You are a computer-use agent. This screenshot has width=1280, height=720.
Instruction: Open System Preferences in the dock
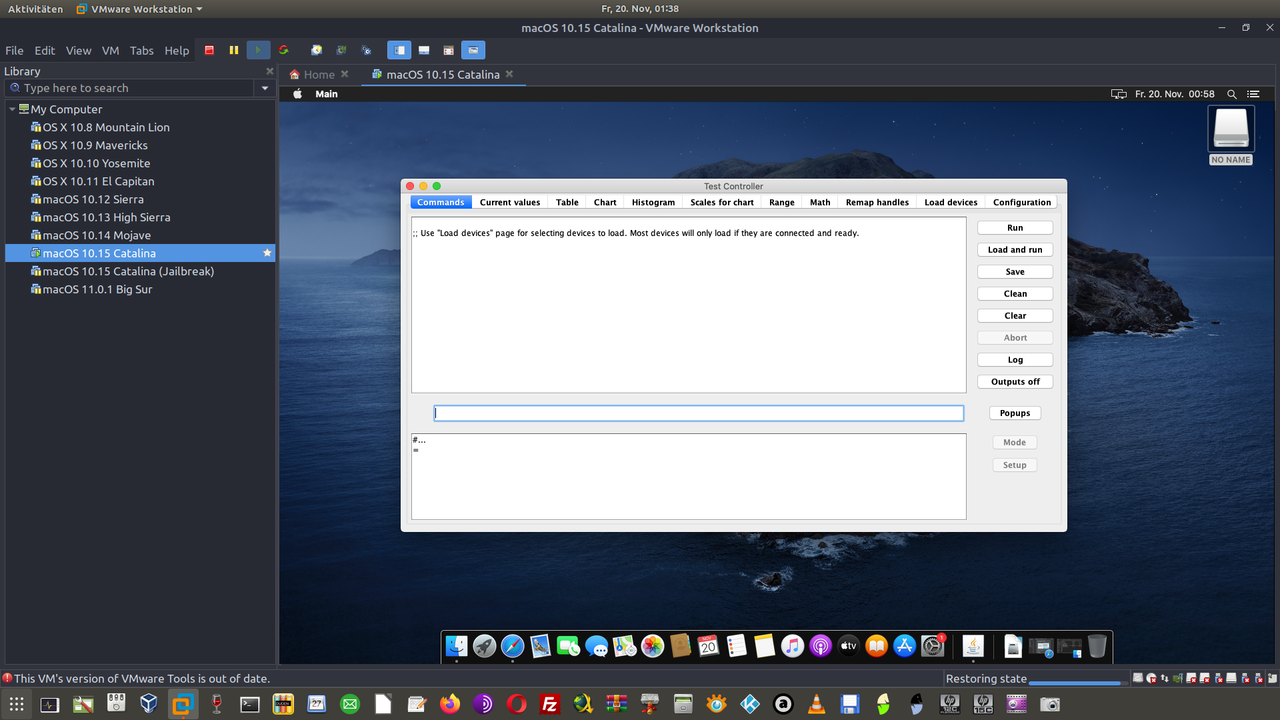point(933,647)
